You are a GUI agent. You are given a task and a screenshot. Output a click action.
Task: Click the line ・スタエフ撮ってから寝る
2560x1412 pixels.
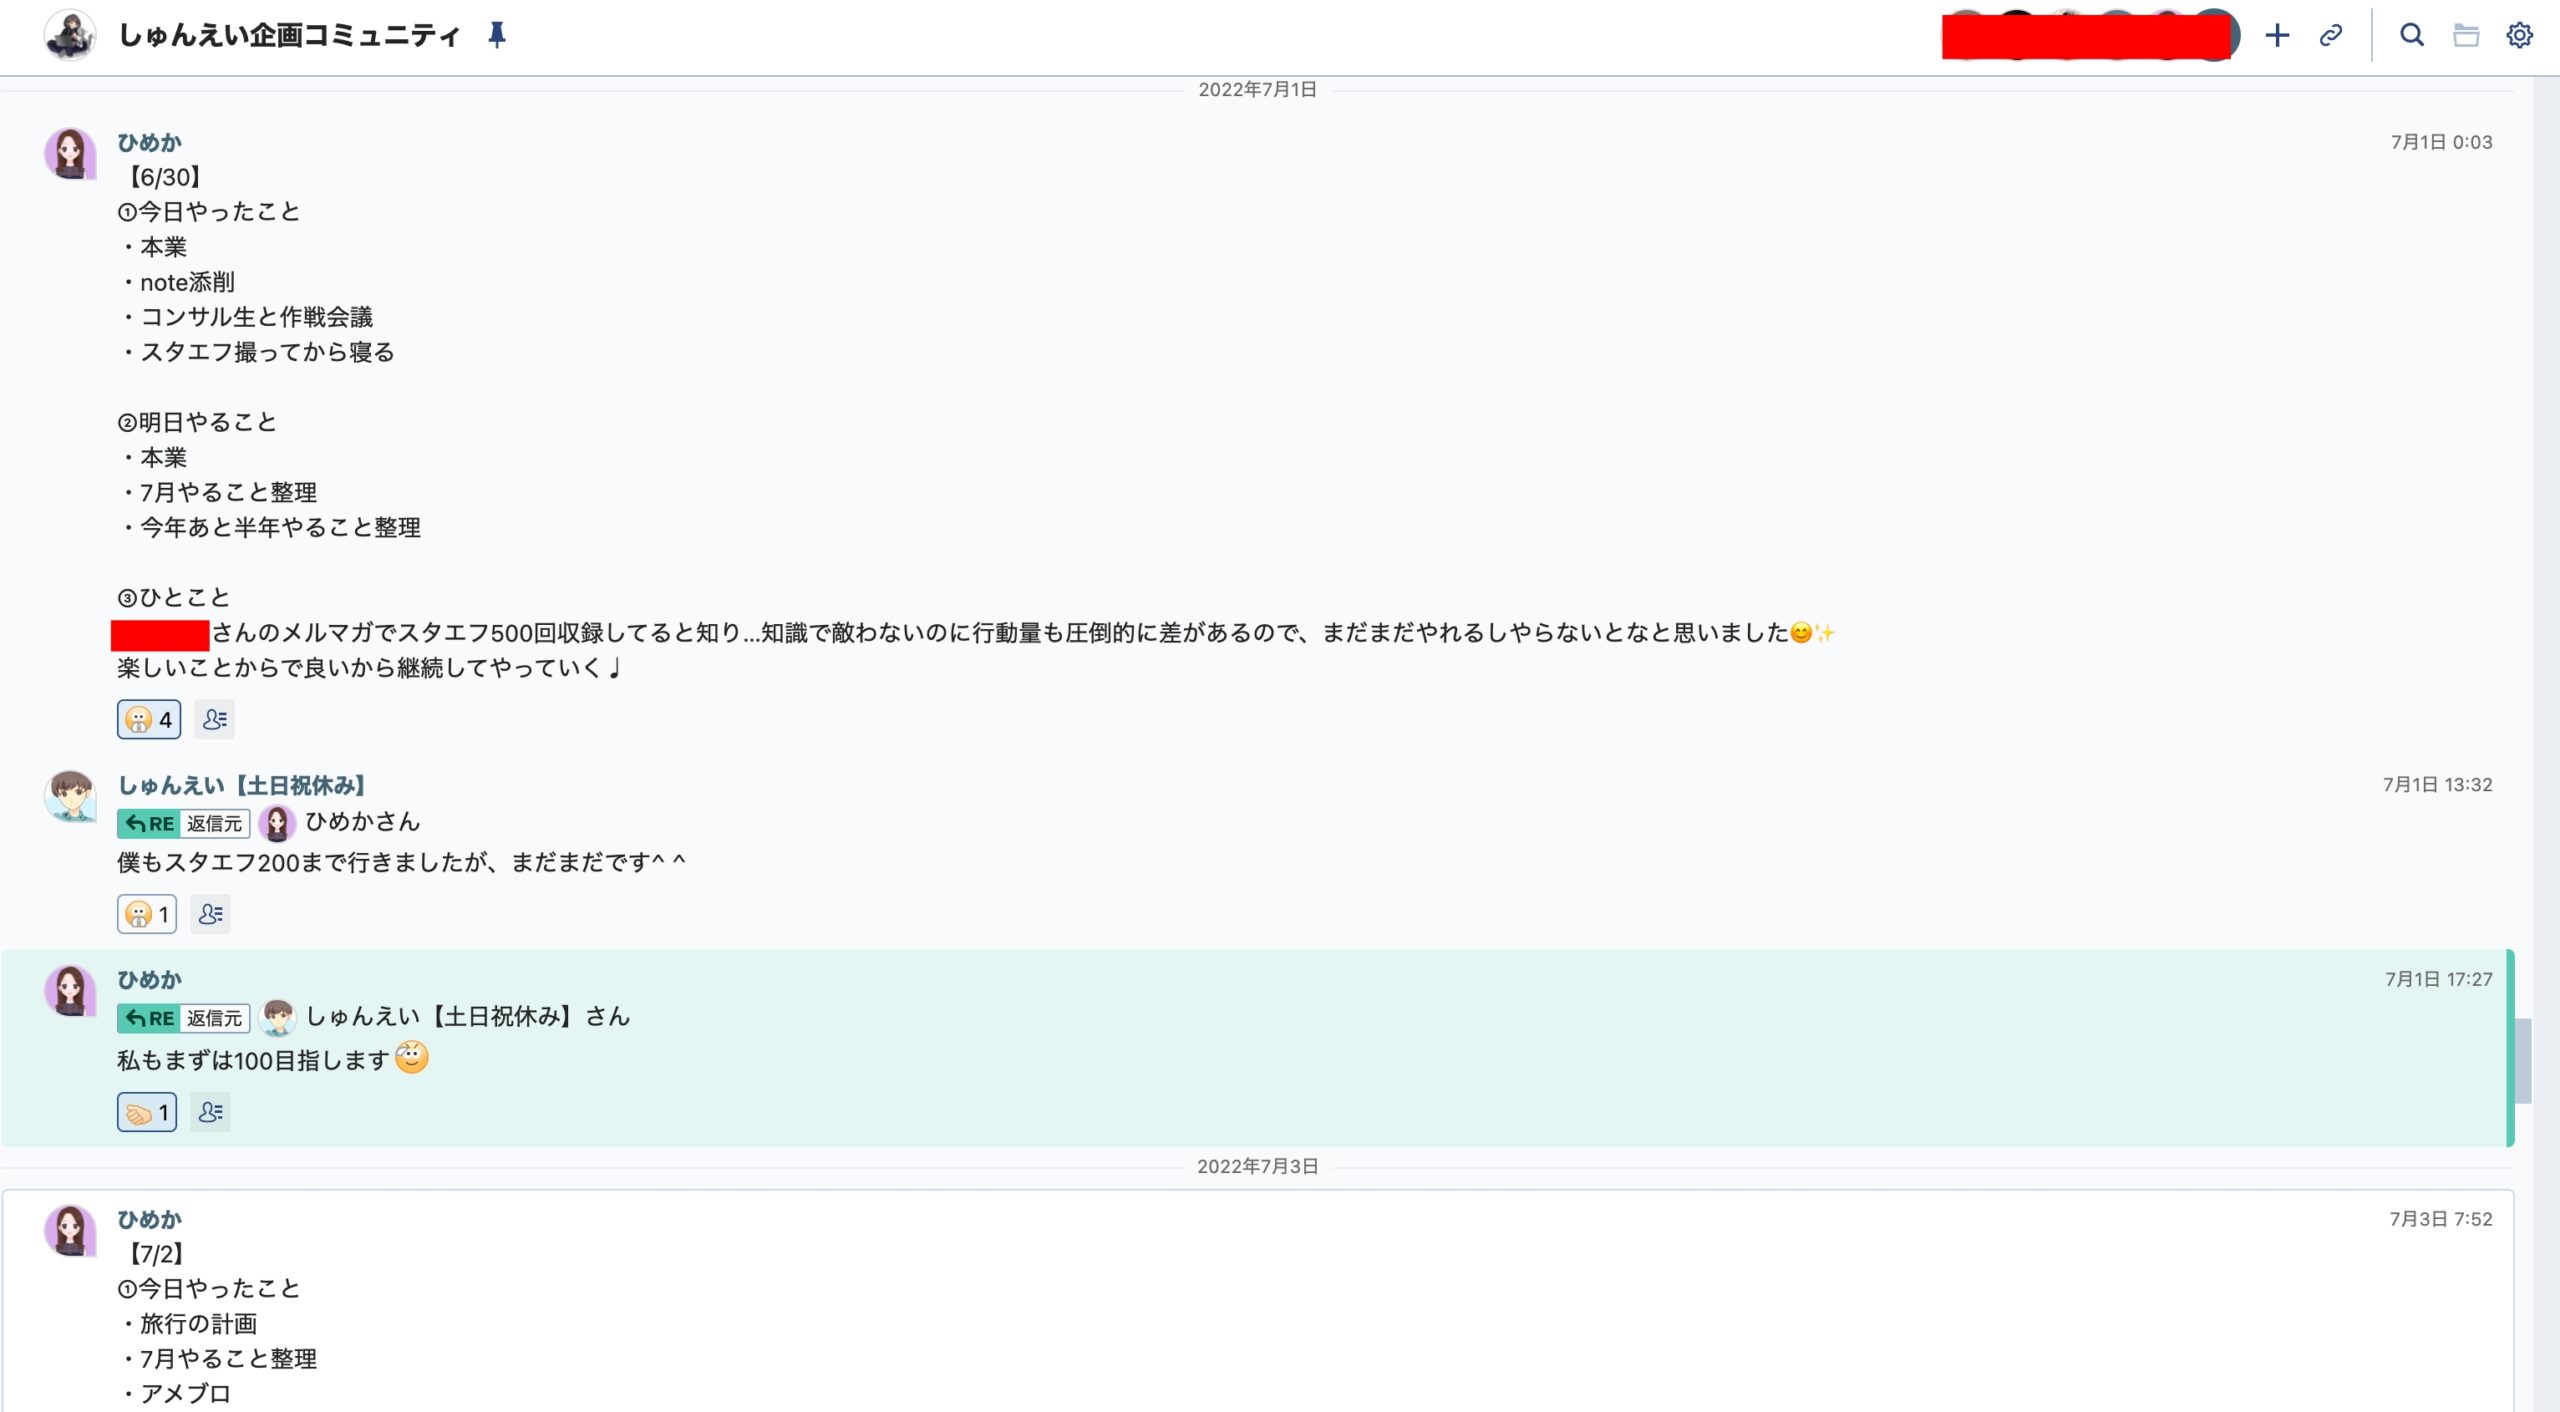(257, 352)
